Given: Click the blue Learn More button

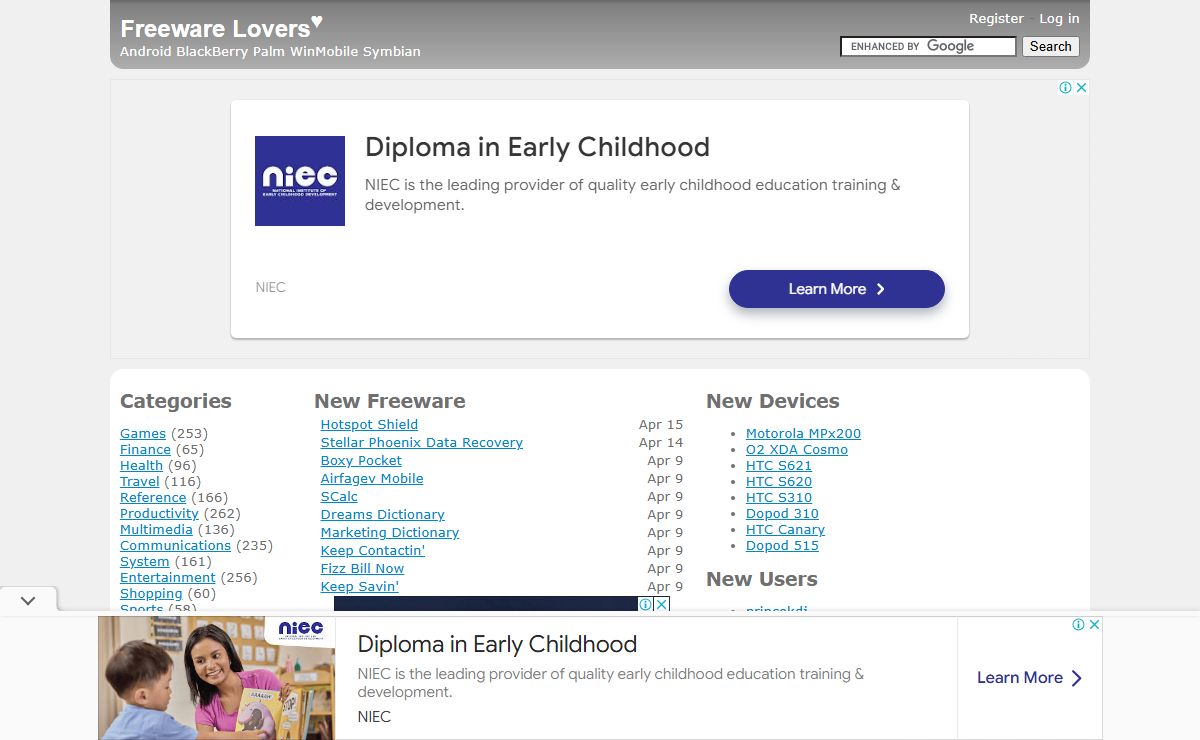Looking at the screenshot, I should pos(836,289).
